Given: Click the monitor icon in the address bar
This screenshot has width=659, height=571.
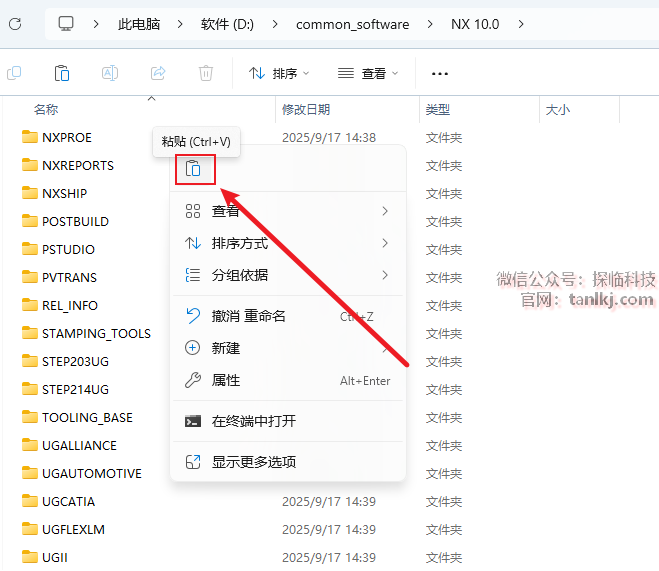Looking at the screenshot, I should coord(66,24).
